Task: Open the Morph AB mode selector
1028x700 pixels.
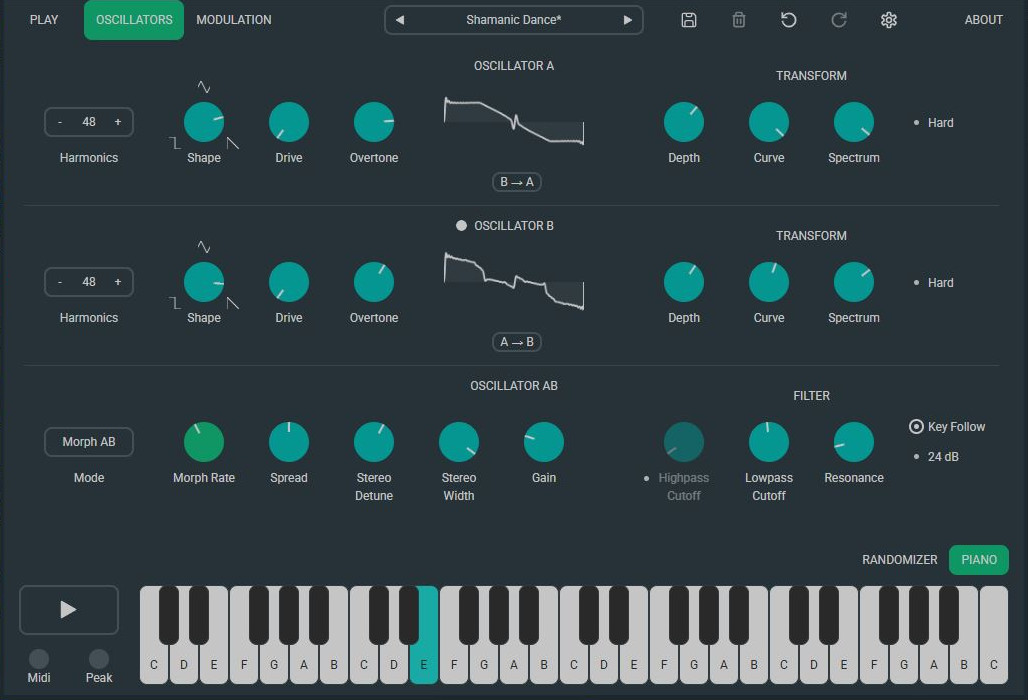Action: point(89,442)
